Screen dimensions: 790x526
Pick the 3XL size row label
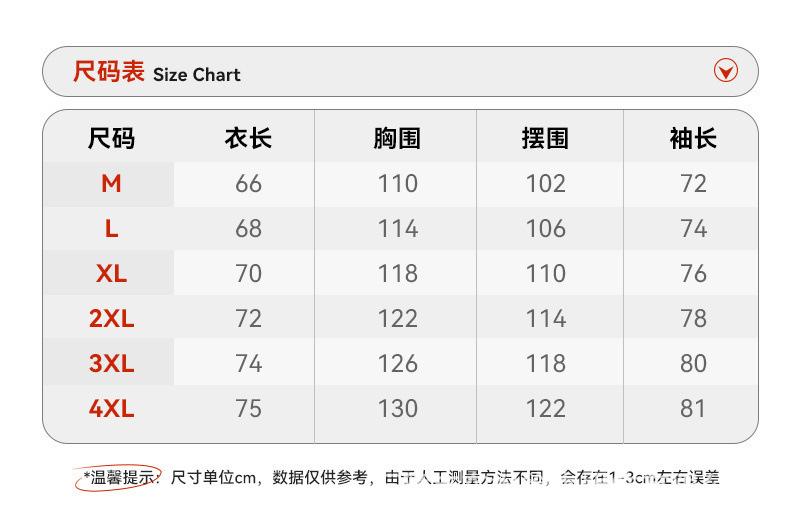point(111,363)
